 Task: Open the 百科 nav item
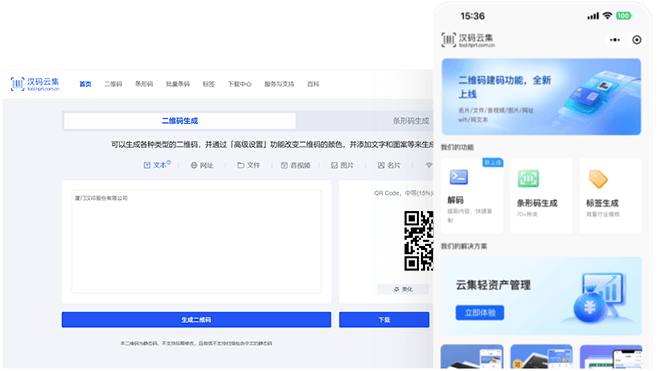313,84
